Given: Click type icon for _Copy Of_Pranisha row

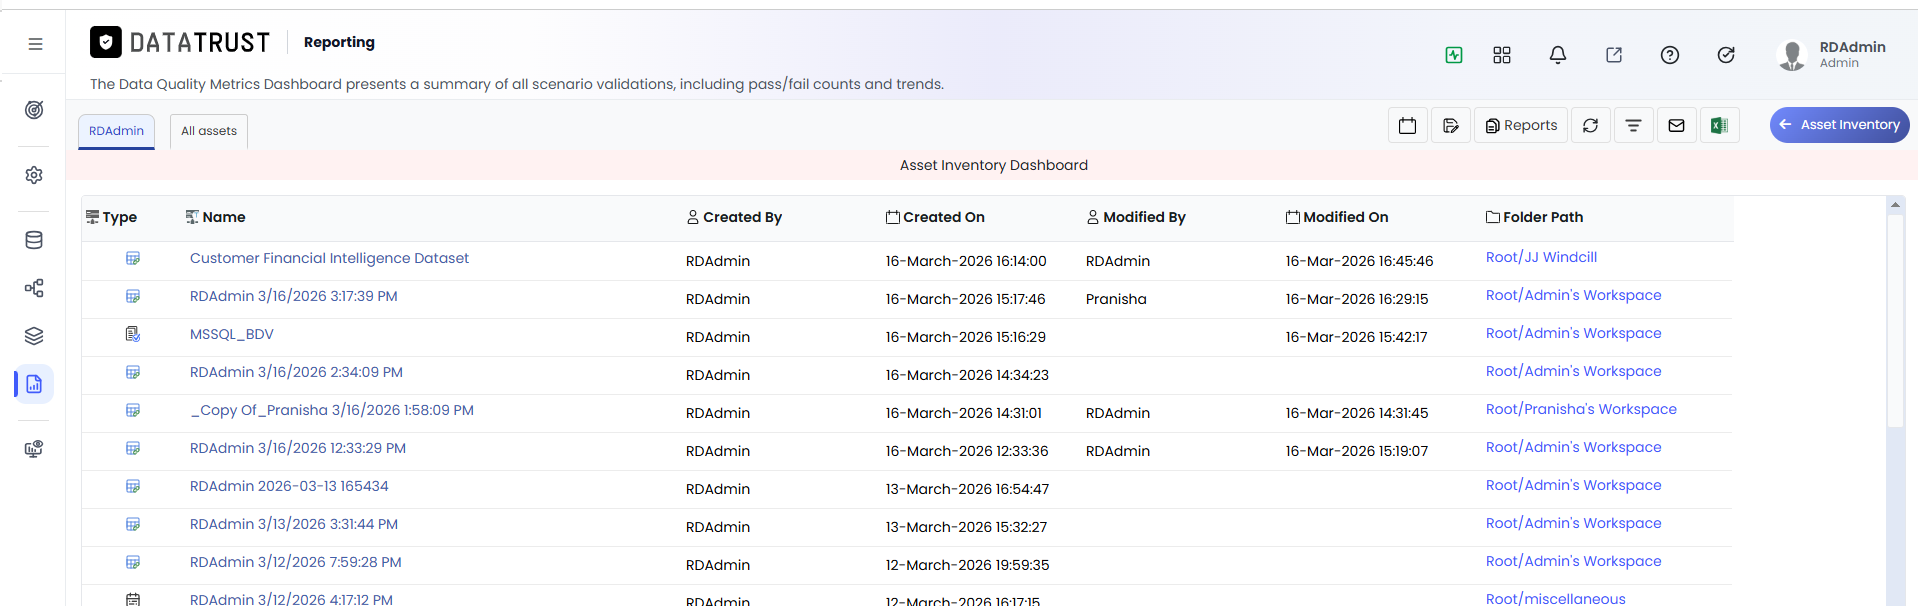Looking at the screenshot, I should pyautogui.click(x=133, y=410).
